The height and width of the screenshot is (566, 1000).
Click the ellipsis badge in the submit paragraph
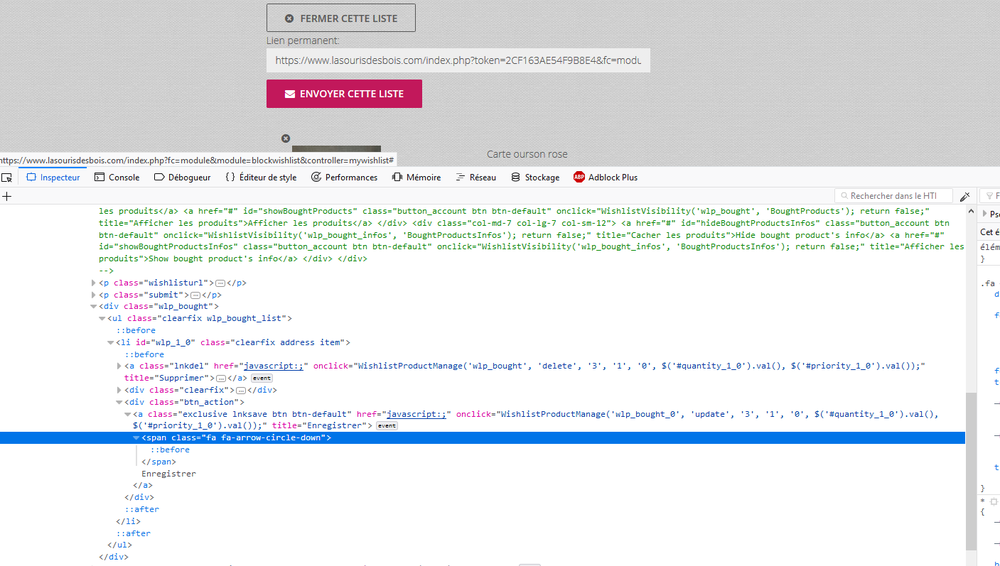point(195,295)
